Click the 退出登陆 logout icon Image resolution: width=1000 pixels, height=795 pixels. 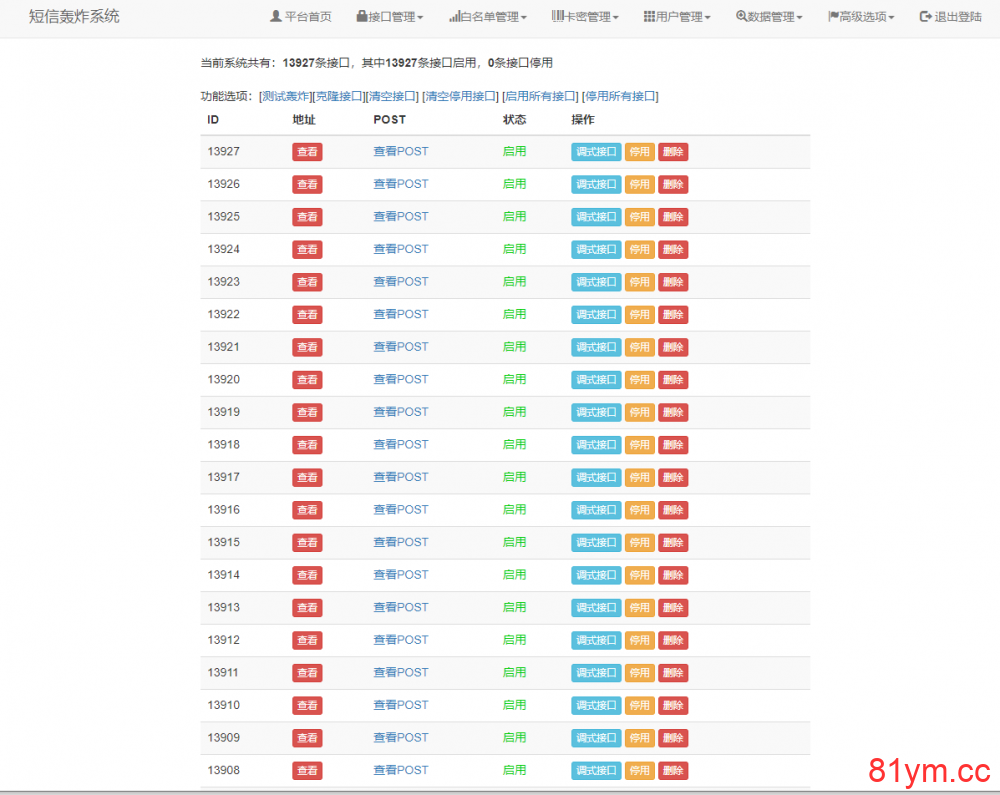925,17
